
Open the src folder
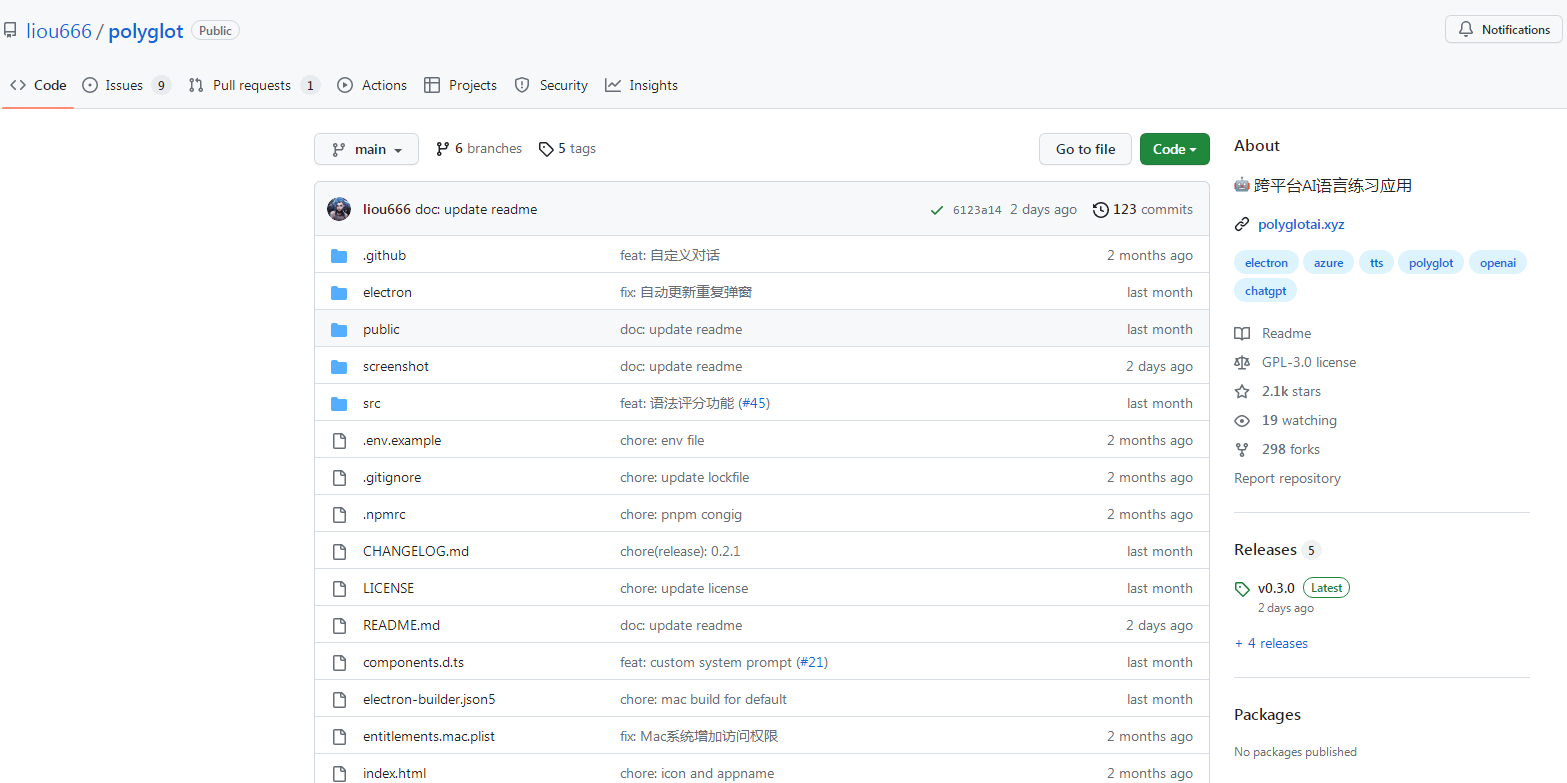[372, 404]
